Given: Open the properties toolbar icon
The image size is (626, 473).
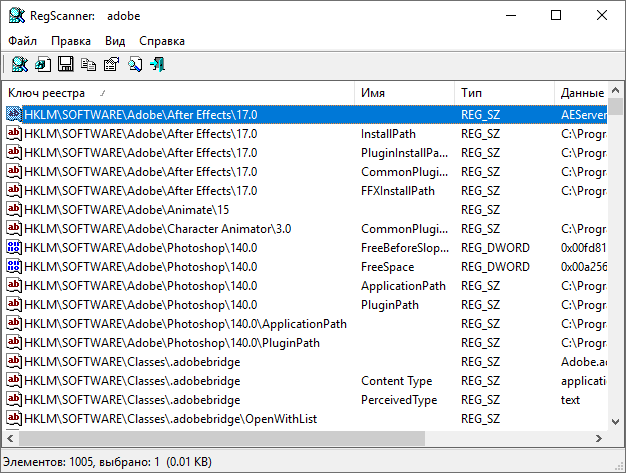Looking at the screenshot, I should pyautogui.click(x=111, y=64).
